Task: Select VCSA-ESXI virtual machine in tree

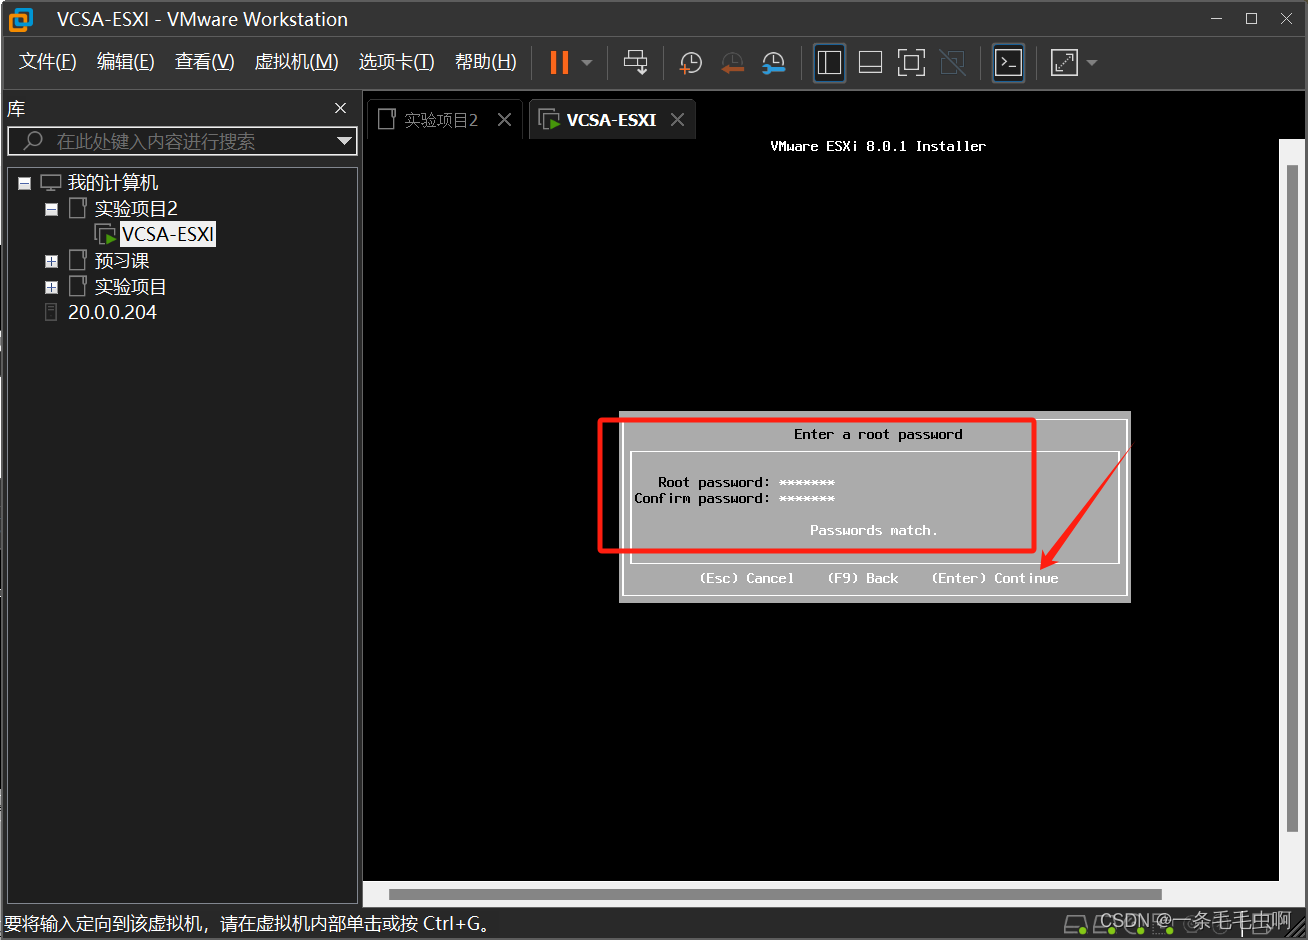Action: coord(168,235)
